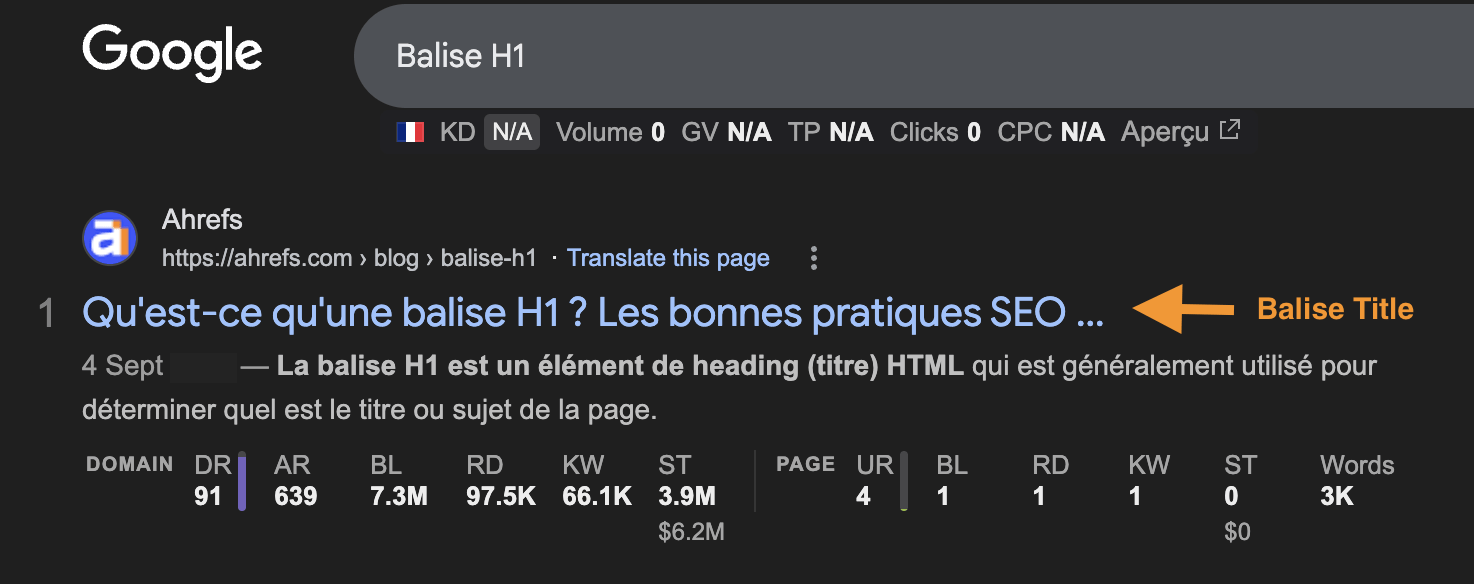1474x584 pixels.
Task: Click the Ahrefs favicon next to the result
Action: (x=109, y=239)
